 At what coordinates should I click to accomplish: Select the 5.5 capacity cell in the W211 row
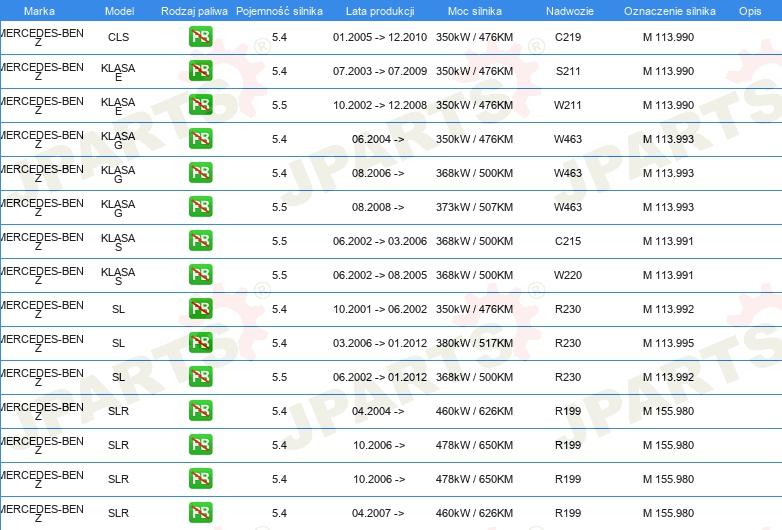click(x=279, y=105)
